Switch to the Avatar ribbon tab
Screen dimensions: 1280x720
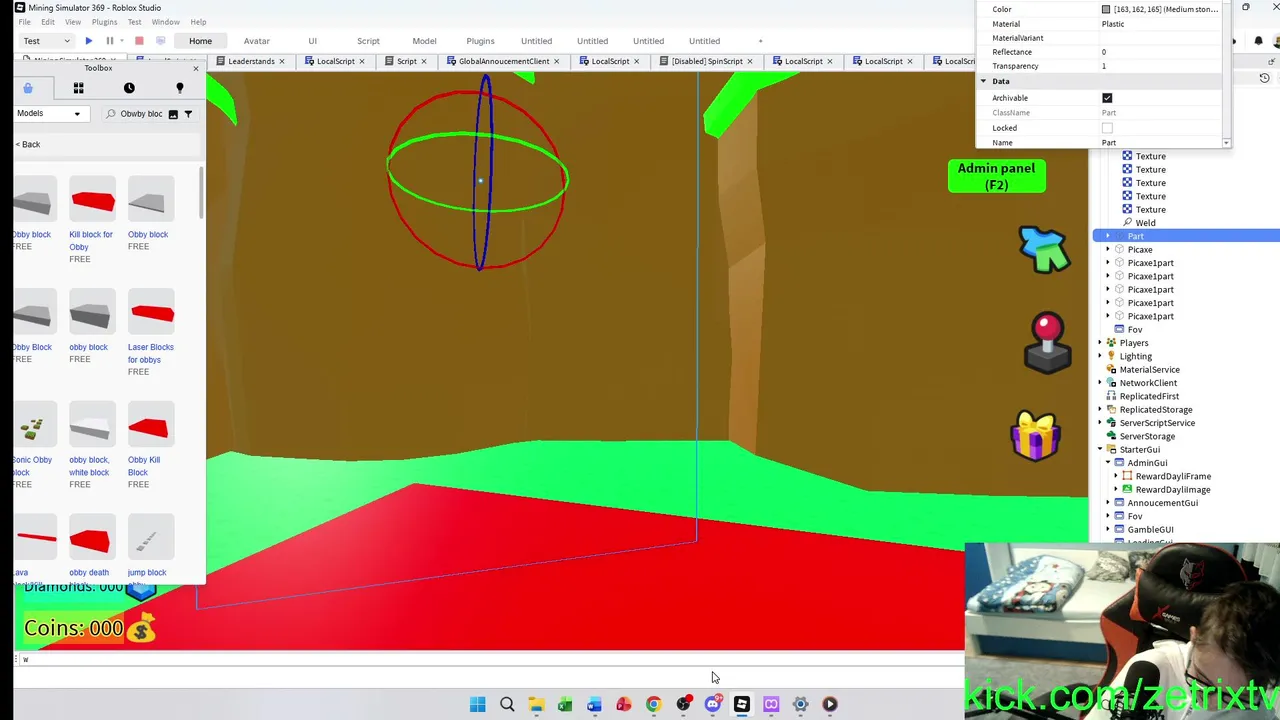256,41
